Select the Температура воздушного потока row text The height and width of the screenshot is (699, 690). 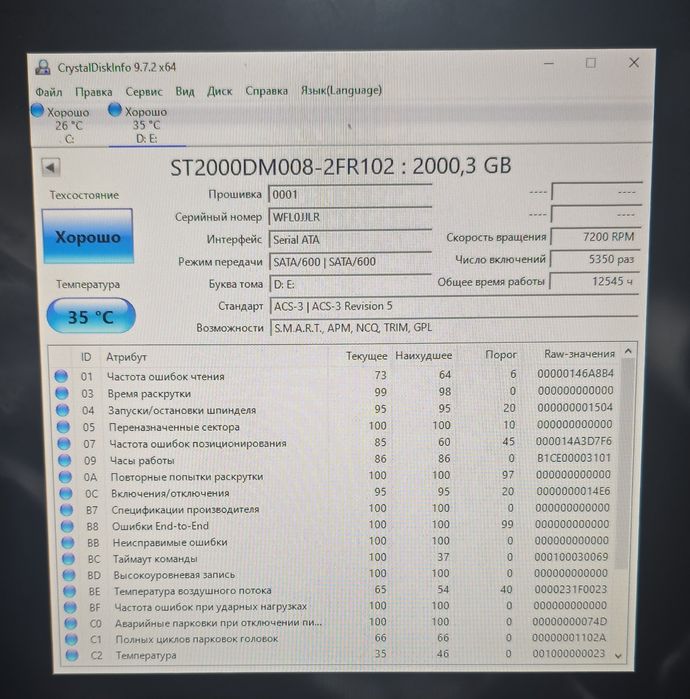point(193,591)
